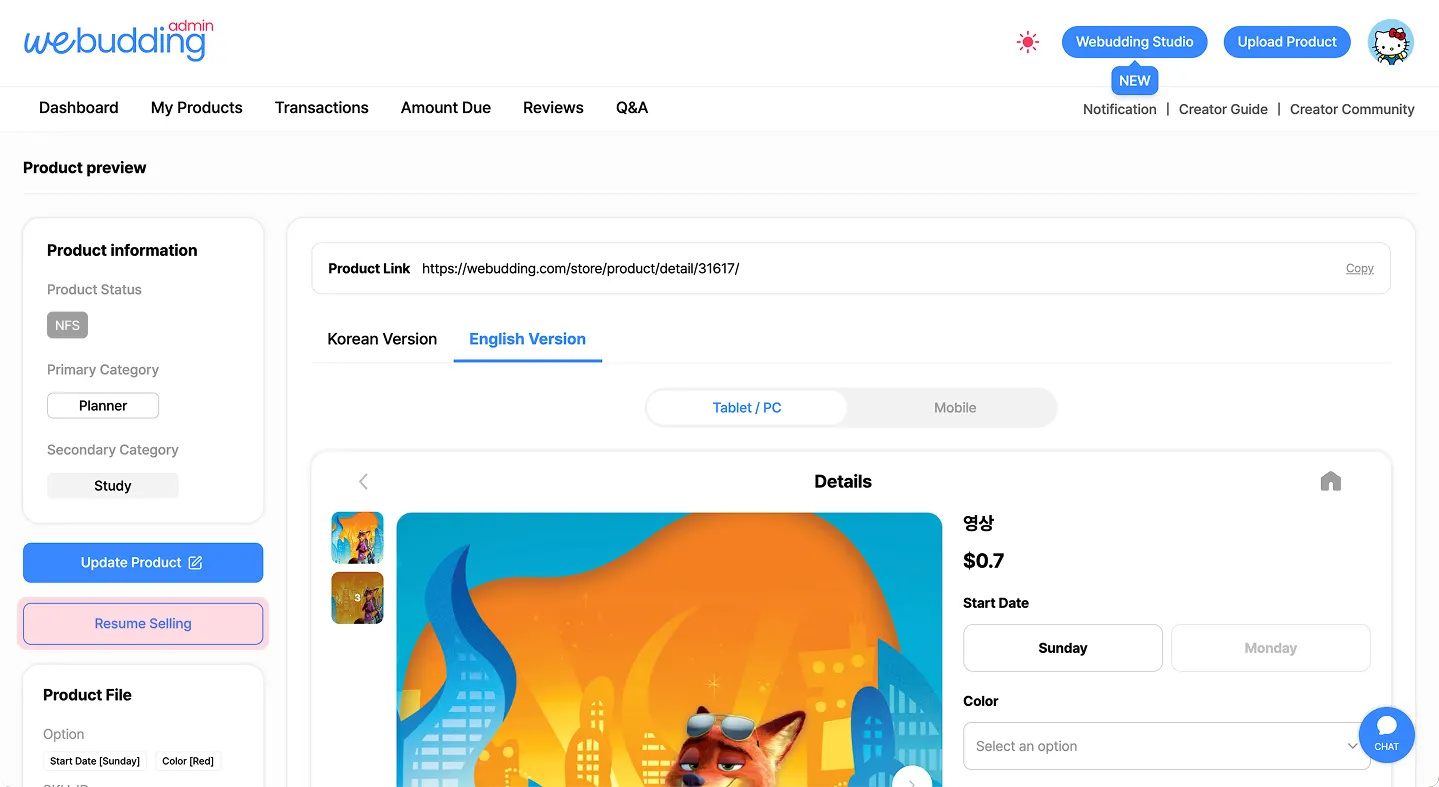Select Sunday as start date

tap(1062, 648)
